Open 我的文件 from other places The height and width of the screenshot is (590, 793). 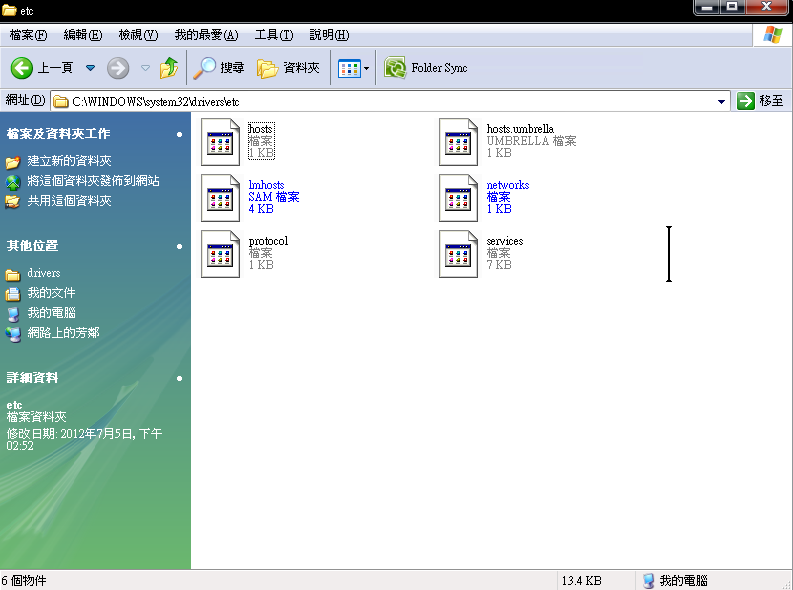tap(51, 293)
